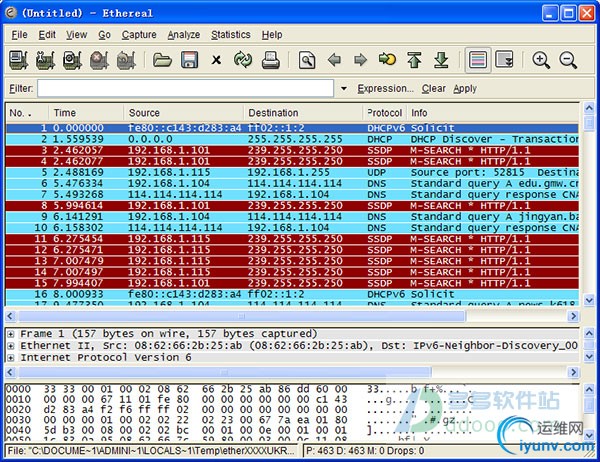Start a new live capture icon
Image resolution: width=600 pixels, height=462 pixels.
[72, 60]
